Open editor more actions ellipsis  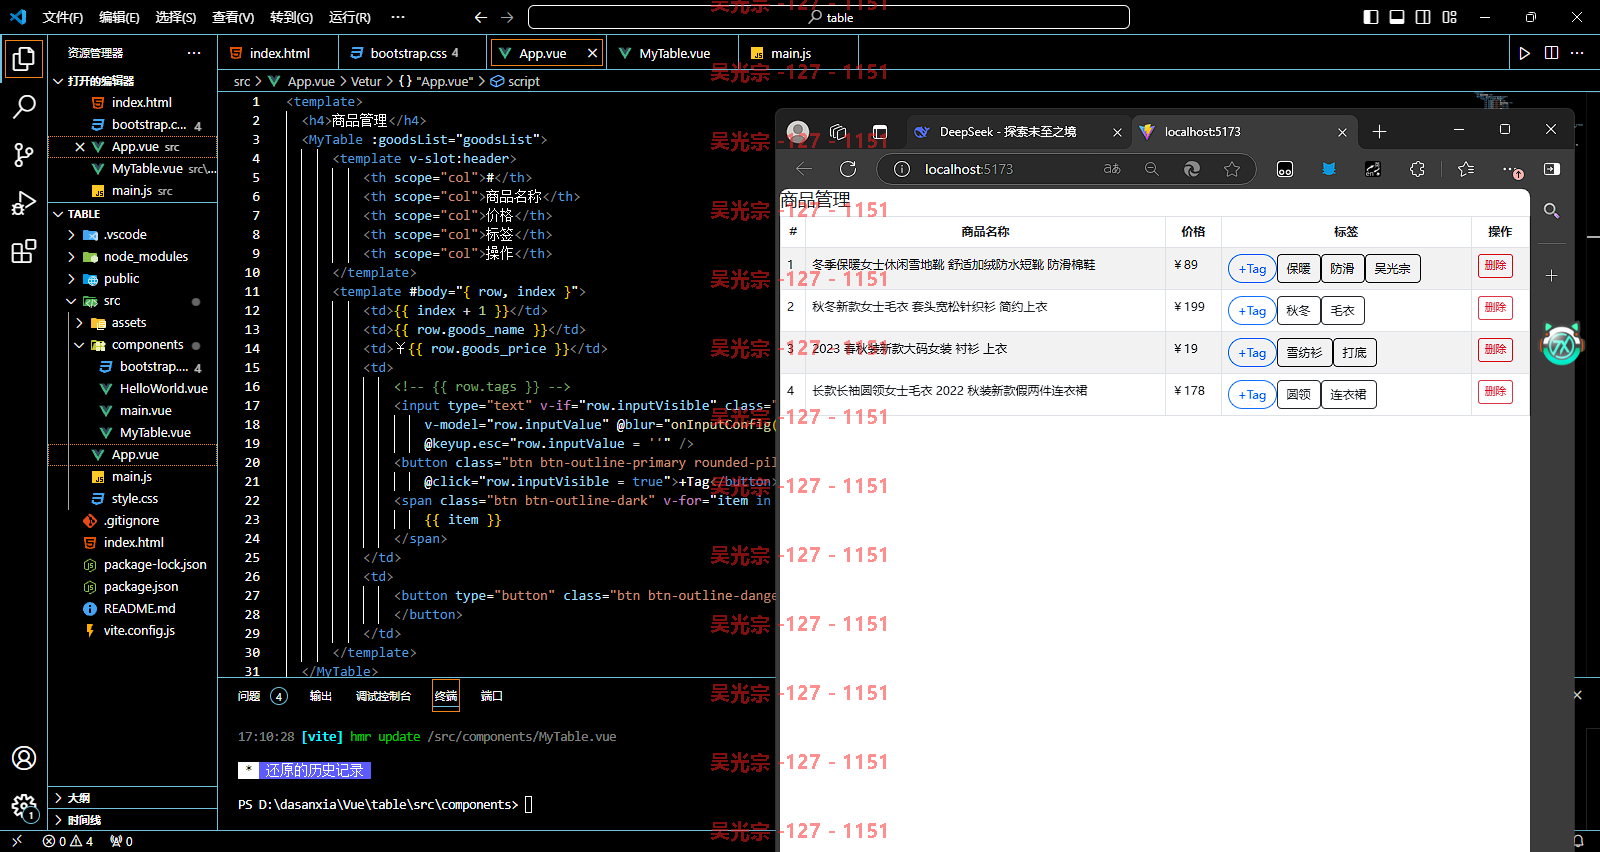coord(1577,53)
